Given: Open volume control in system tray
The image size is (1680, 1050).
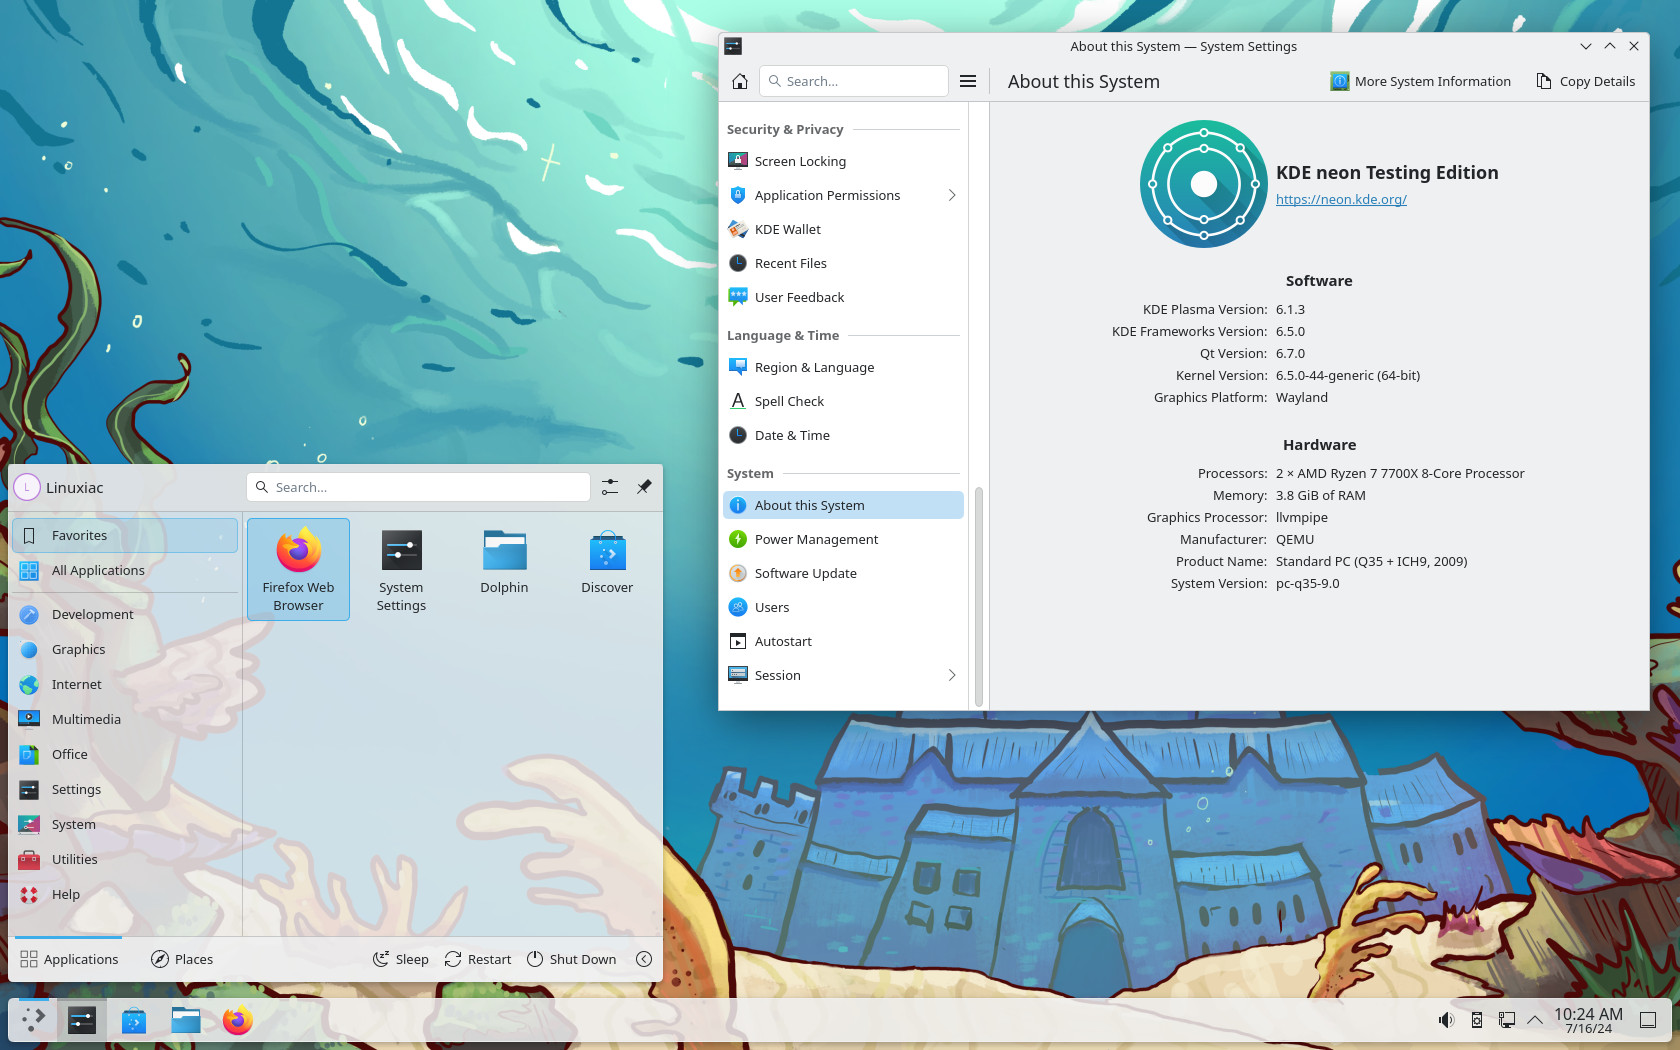Looking at the screenshot, I should point(1446,1020).
